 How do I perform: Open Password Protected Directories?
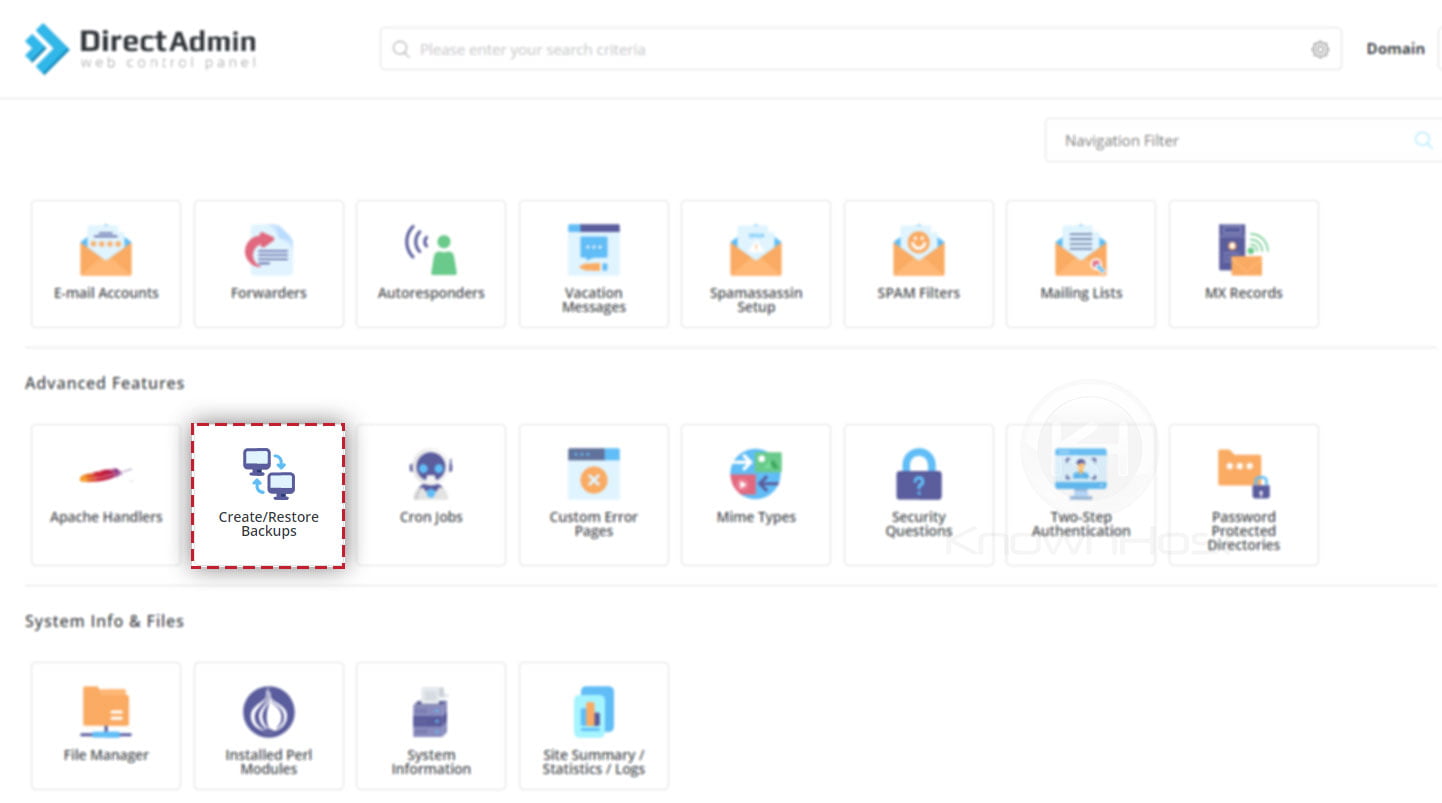pos(1243,494)
